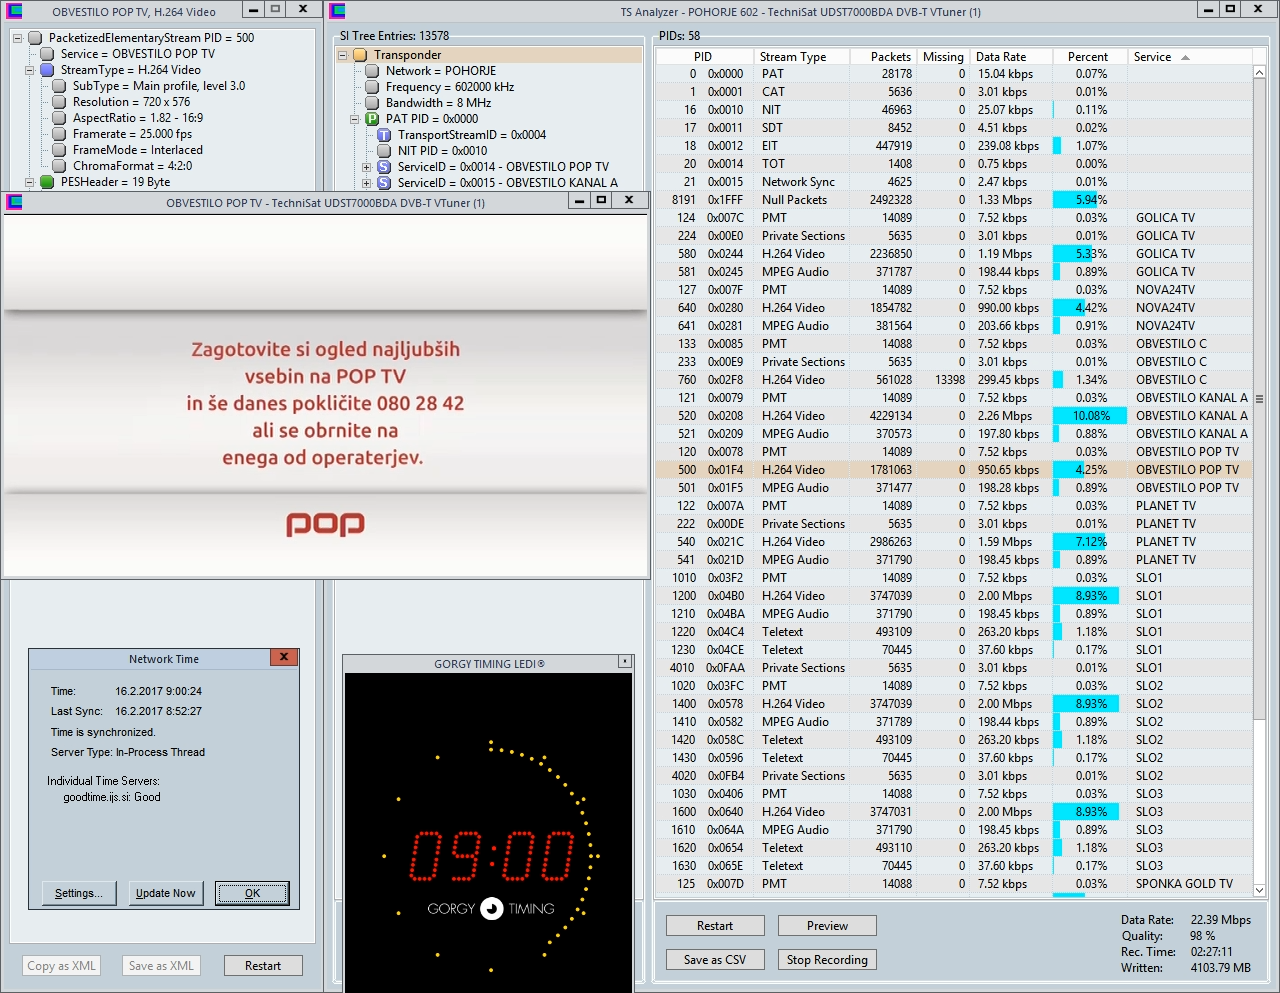Click the Transponder folder icon
Image resolution: width=1280 pixels, height=993 pixels.
360,55
